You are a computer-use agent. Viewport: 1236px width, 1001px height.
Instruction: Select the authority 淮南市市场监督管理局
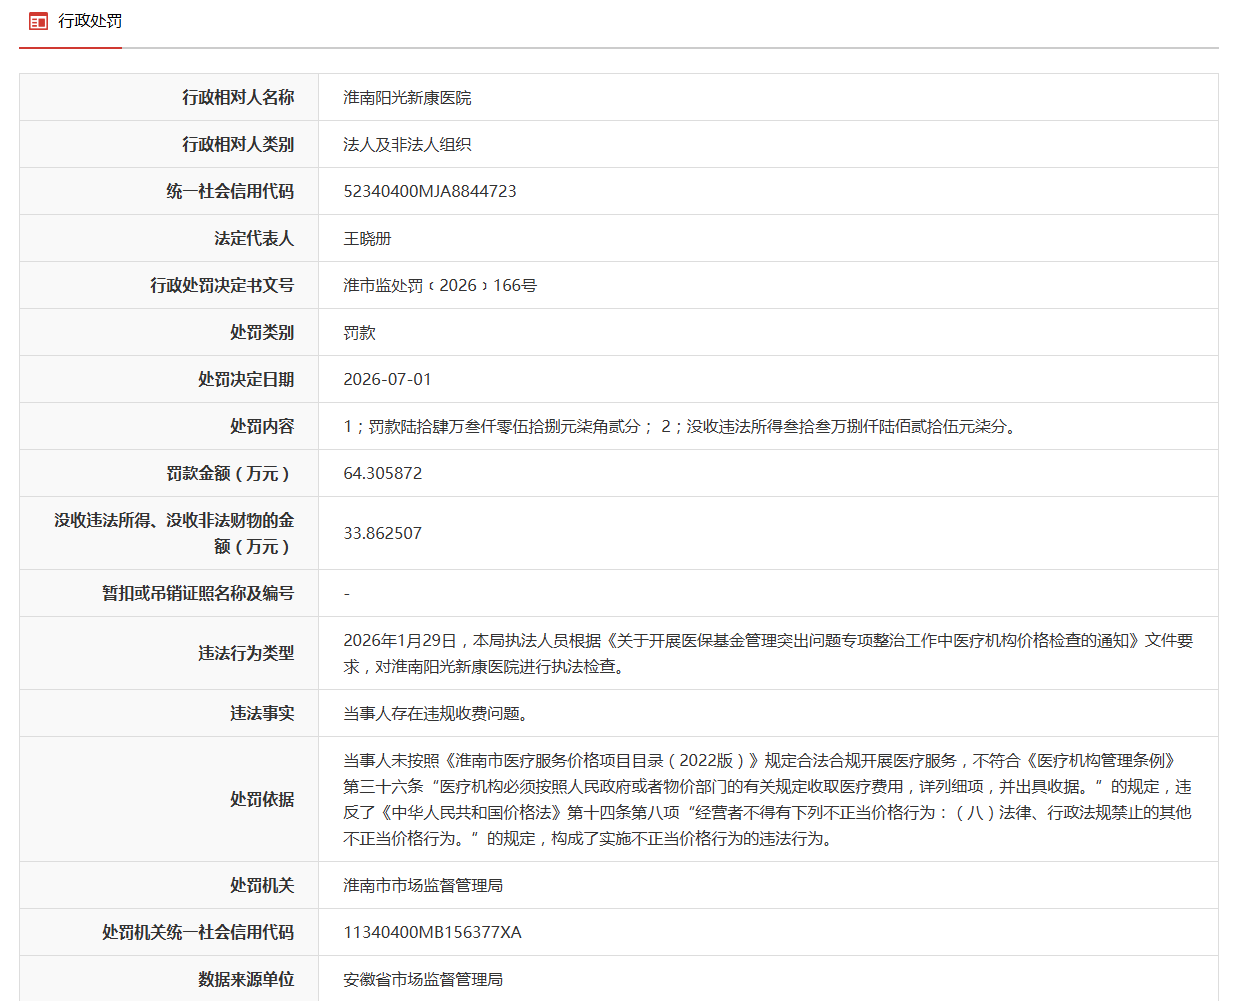pos(423,885)
